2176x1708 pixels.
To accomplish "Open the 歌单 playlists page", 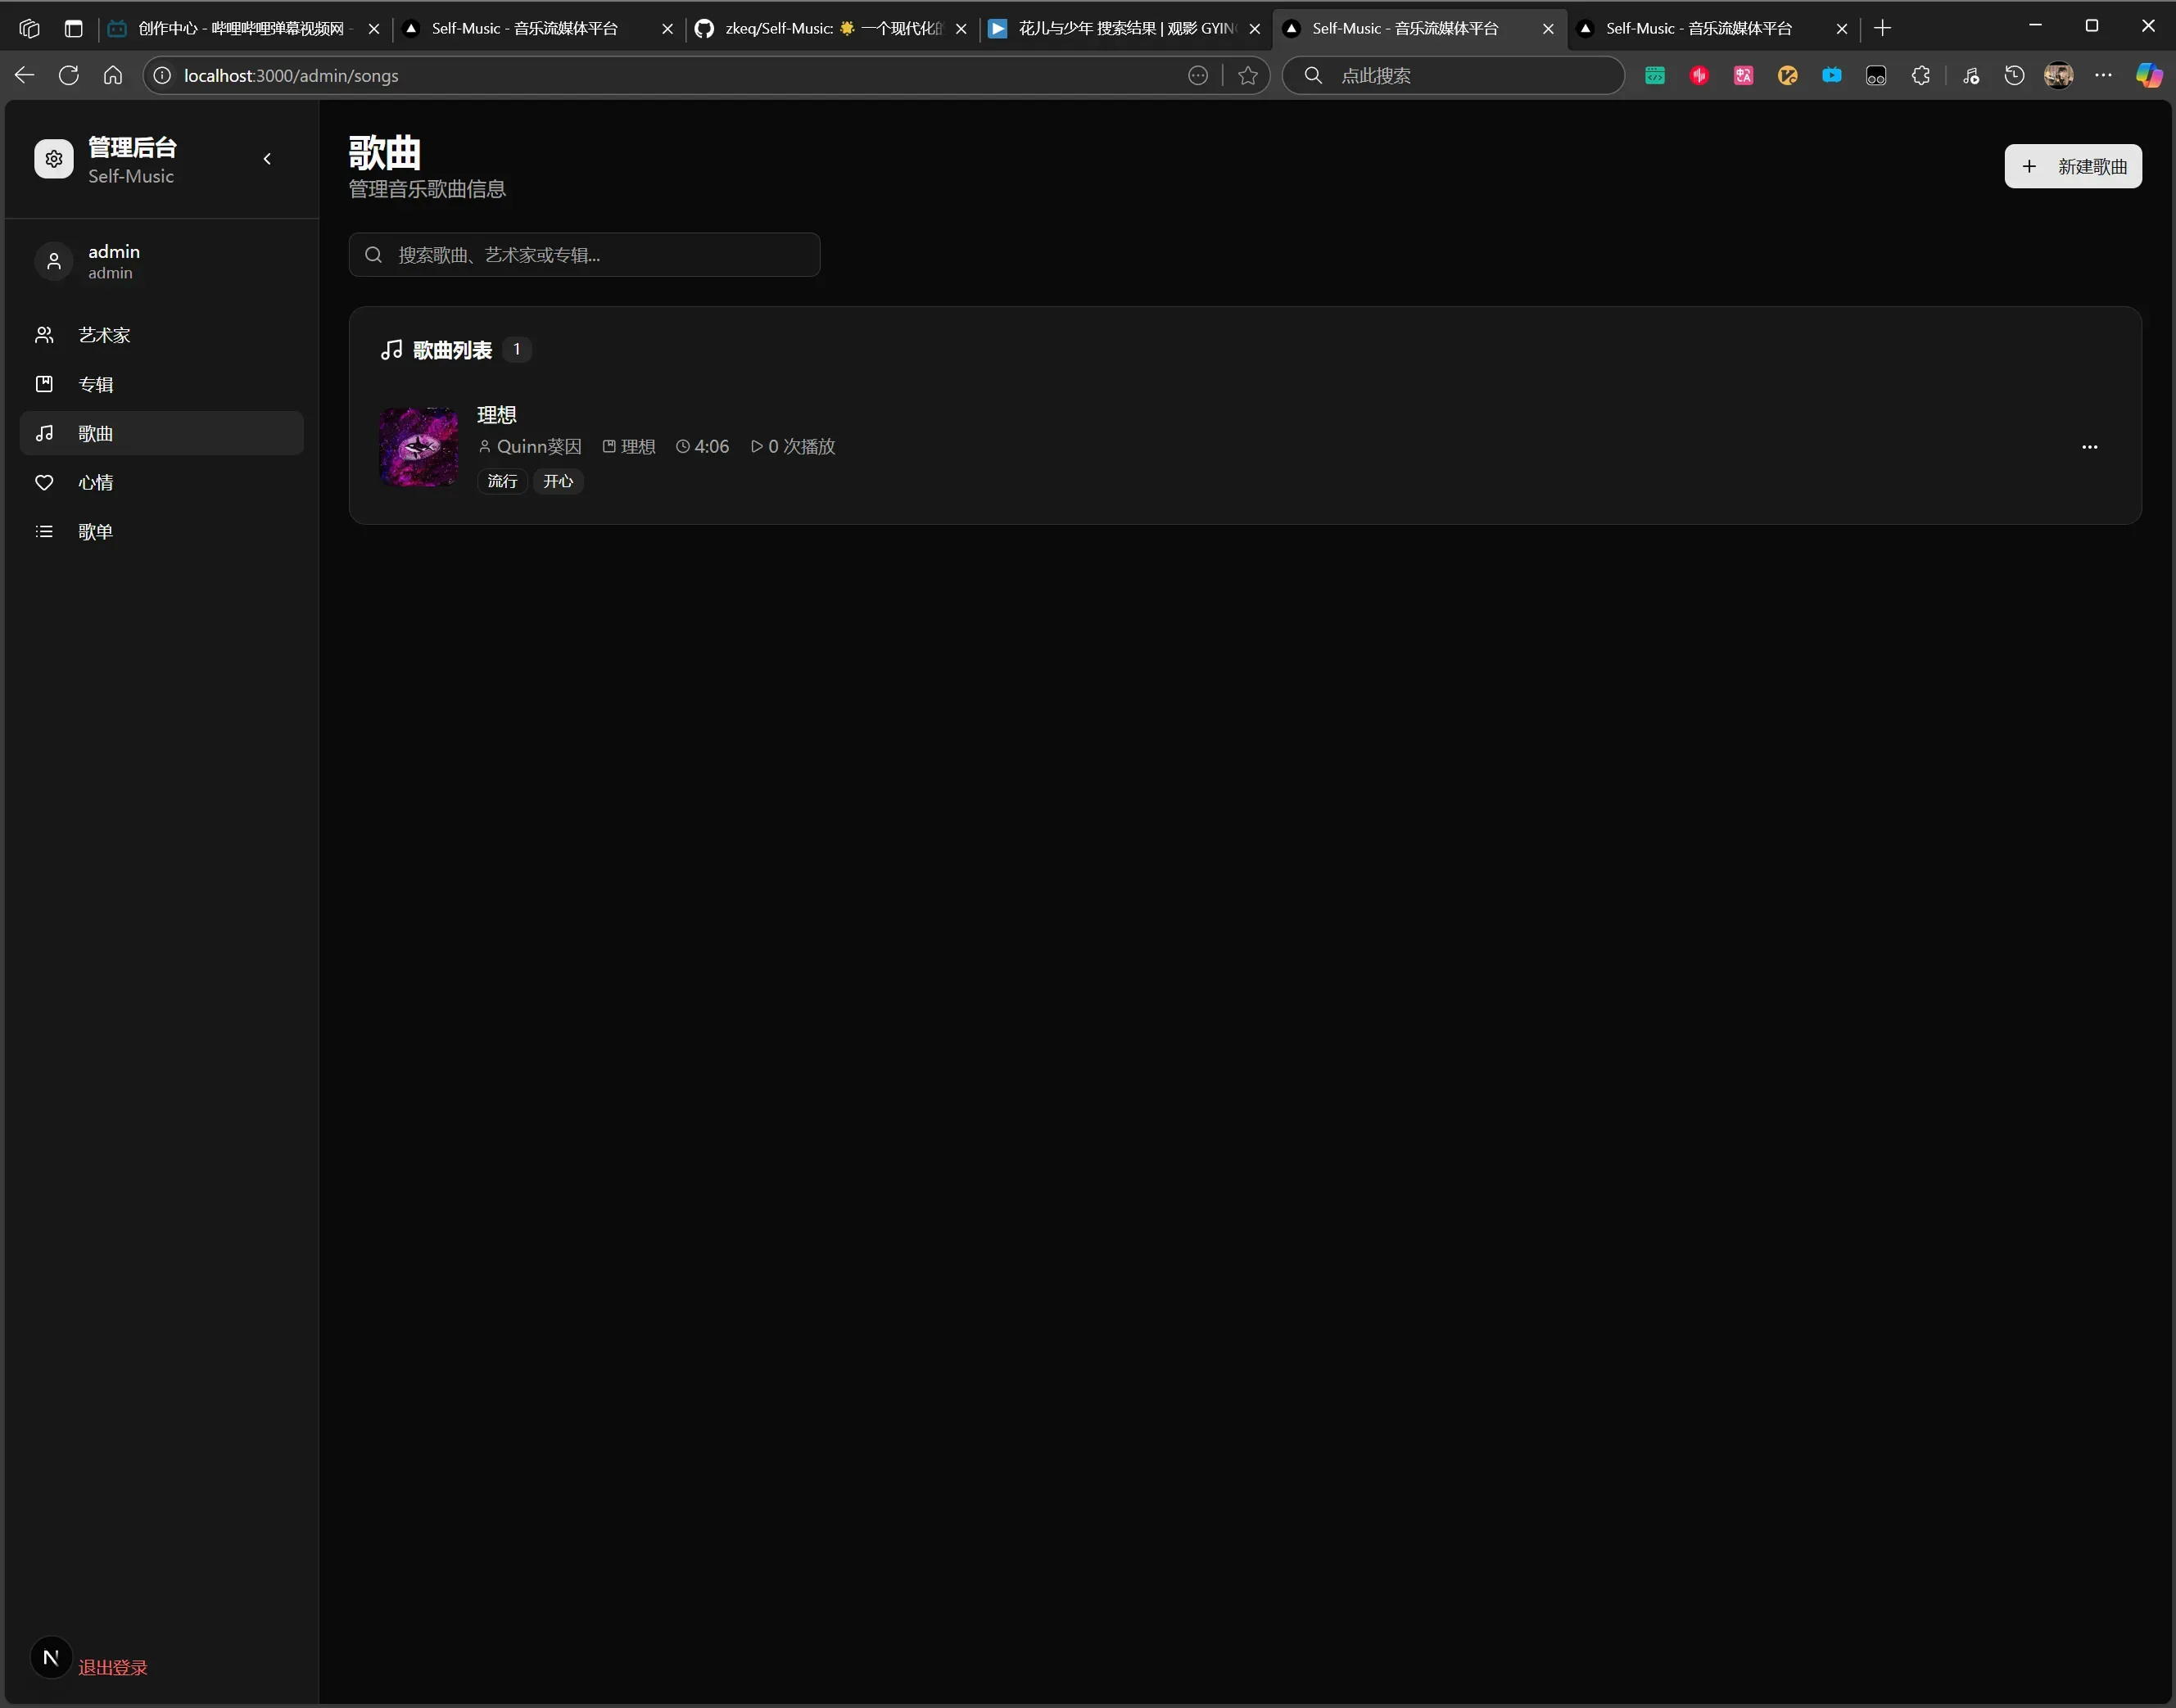I will (x=95, y=531).
